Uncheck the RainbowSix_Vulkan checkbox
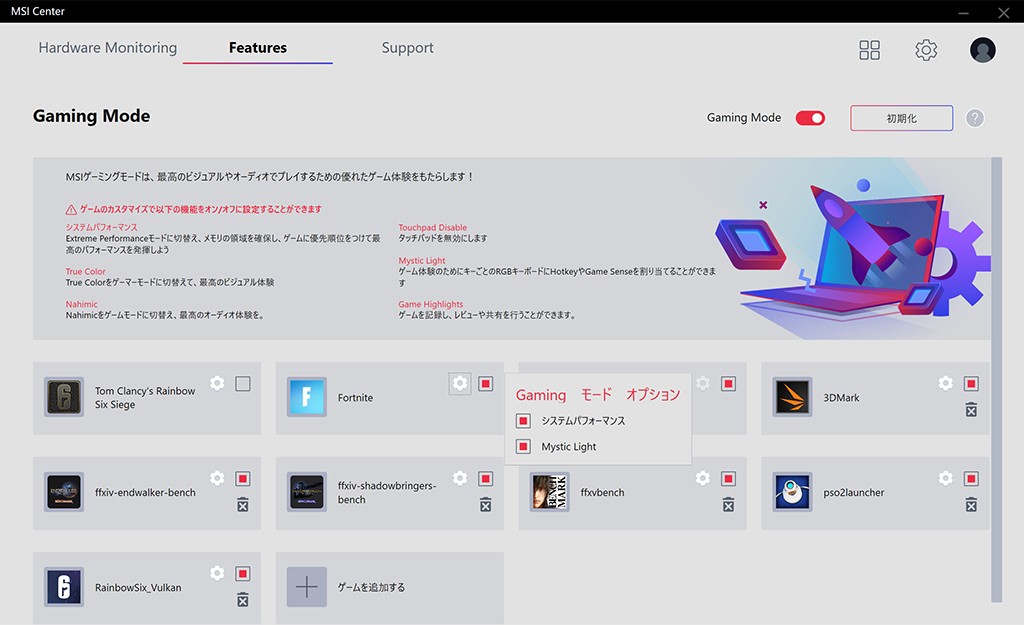The height and width of the screenshot is (625, 1024). 242,573
